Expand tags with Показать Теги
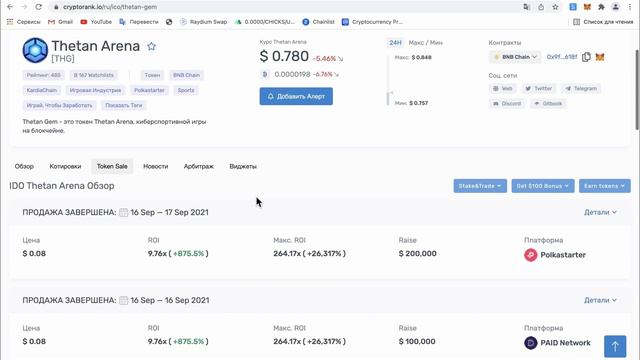The width and height of the screenshot is (640, 360). [x=124, y=105]
